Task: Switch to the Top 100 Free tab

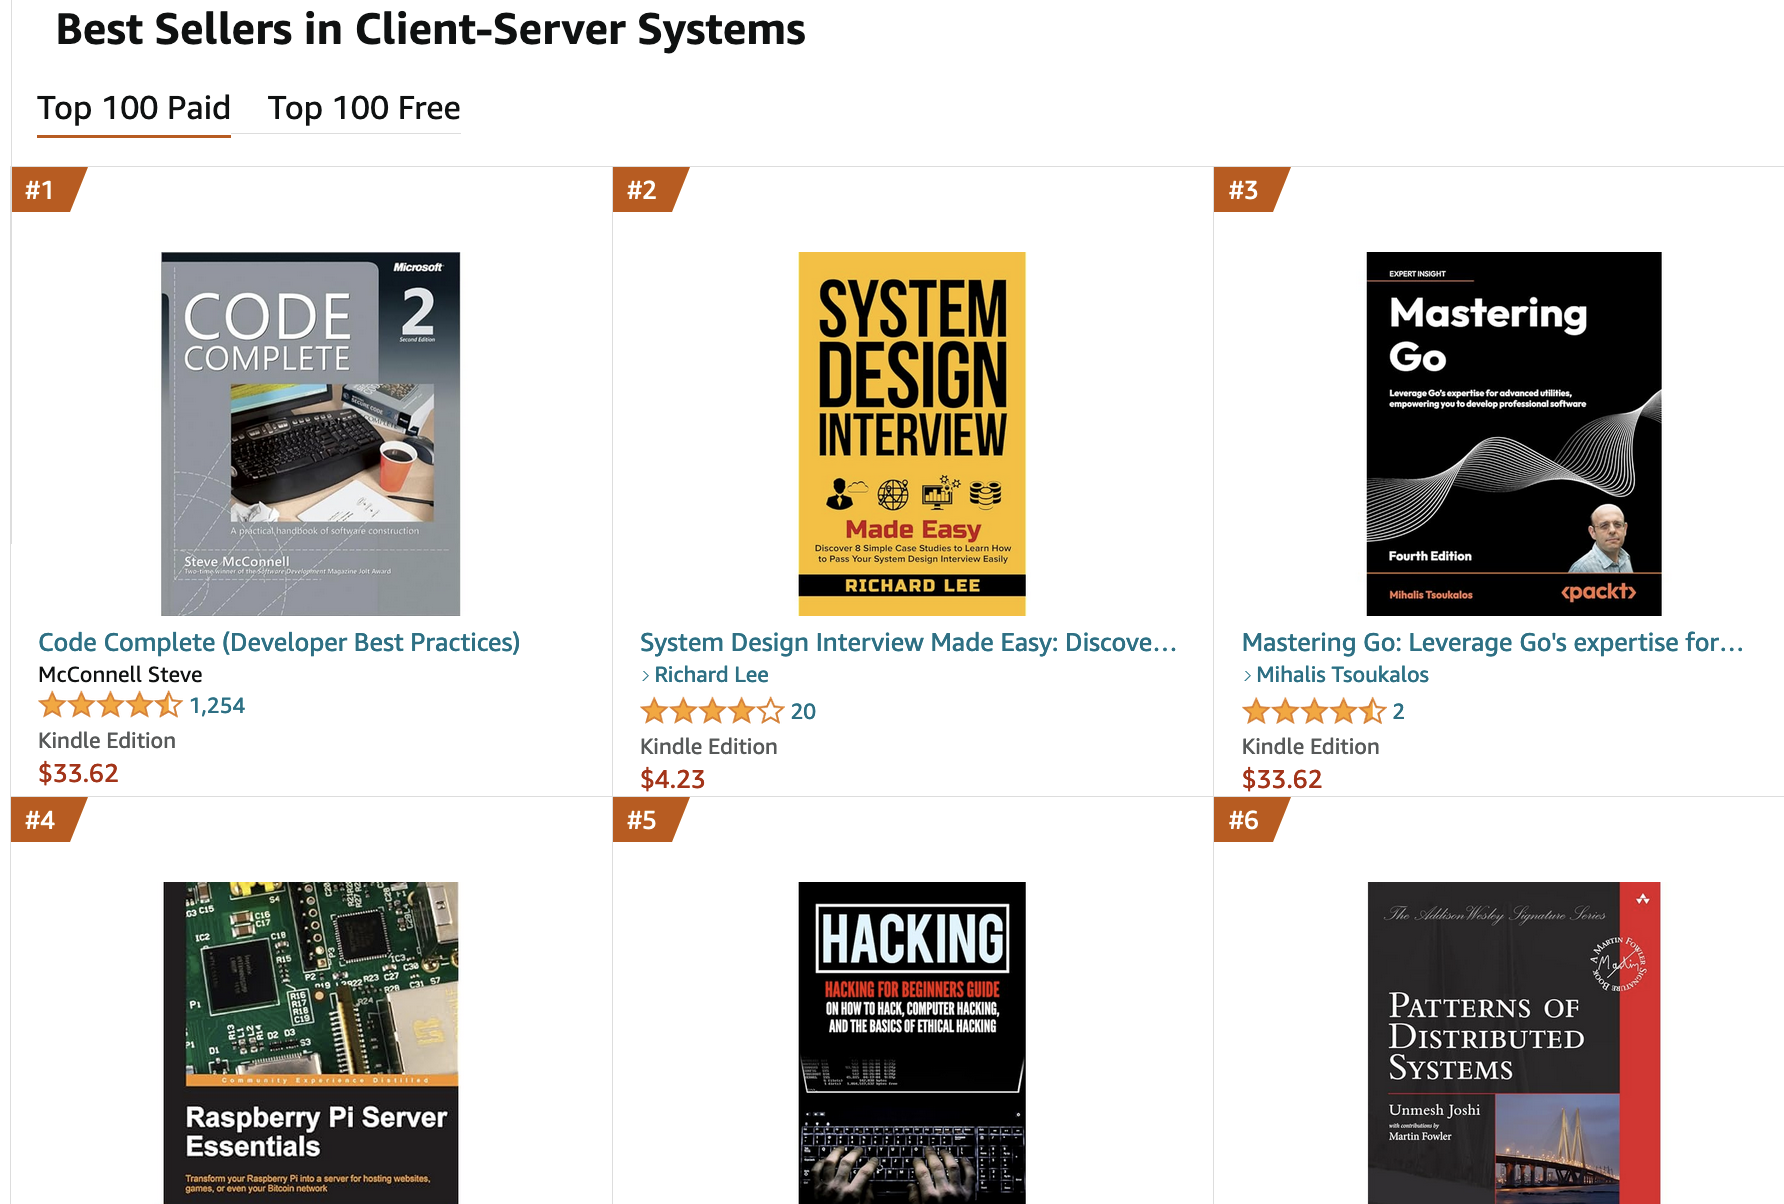Action: pos(364,108)
